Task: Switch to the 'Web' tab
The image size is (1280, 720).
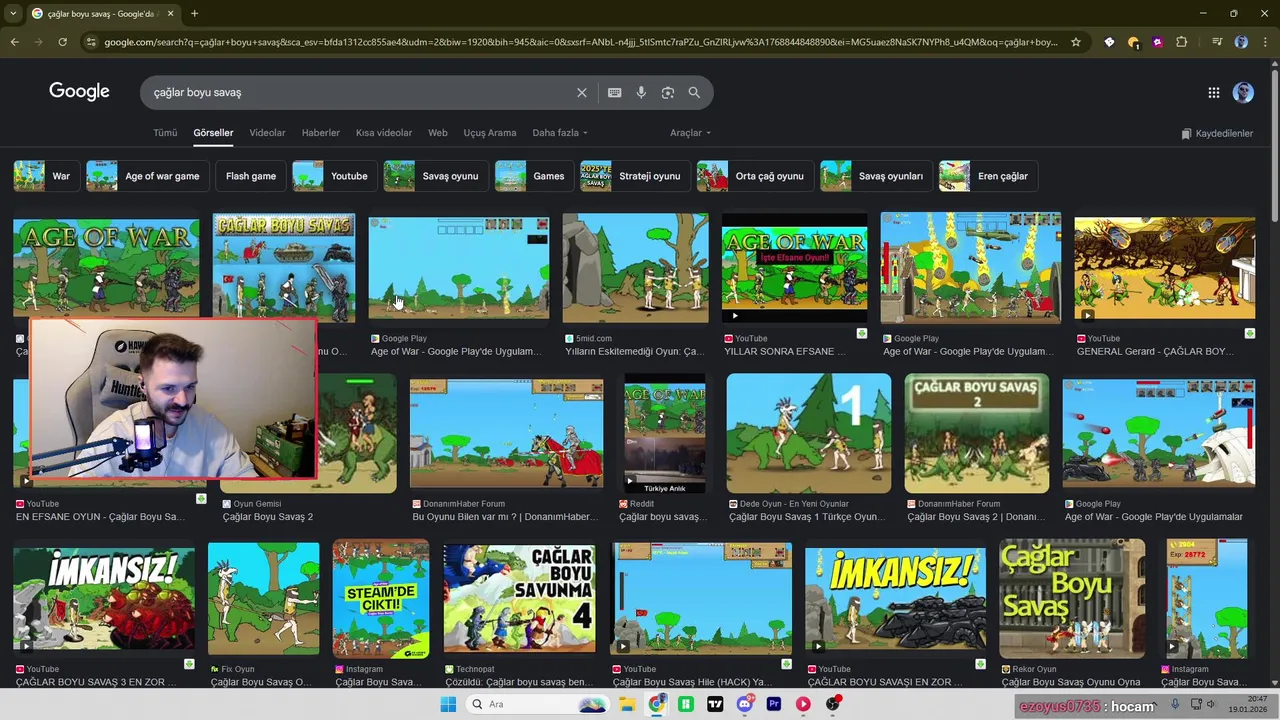Action: tap(438, 133)
